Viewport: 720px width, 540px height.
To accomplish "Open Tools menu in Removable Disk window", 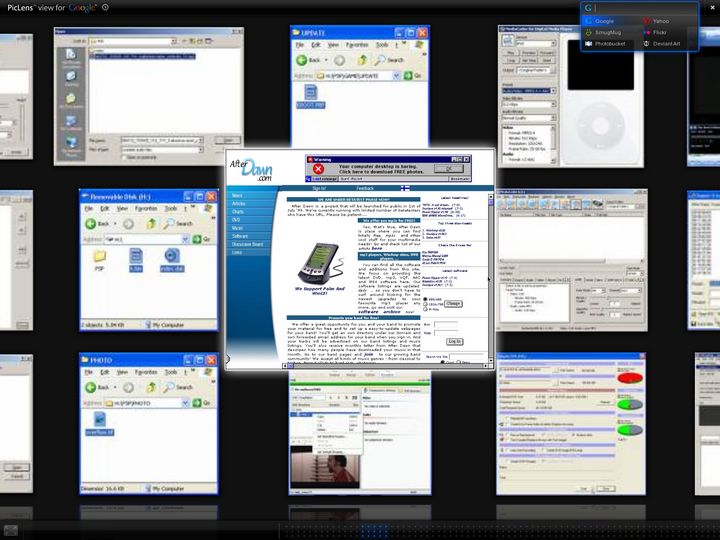I will click(x=171, y=208).
